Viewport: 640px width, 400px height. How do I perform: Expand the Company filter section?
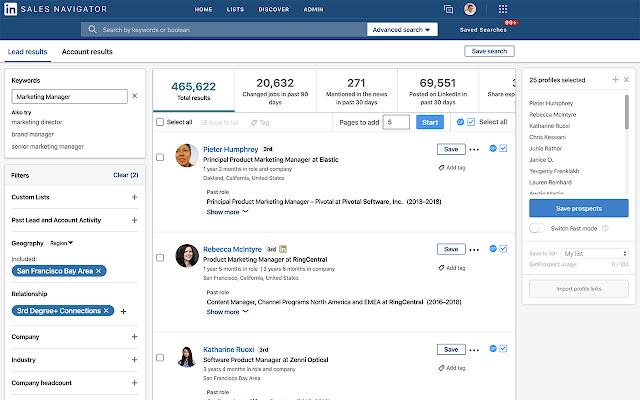[x=134, y=337]
